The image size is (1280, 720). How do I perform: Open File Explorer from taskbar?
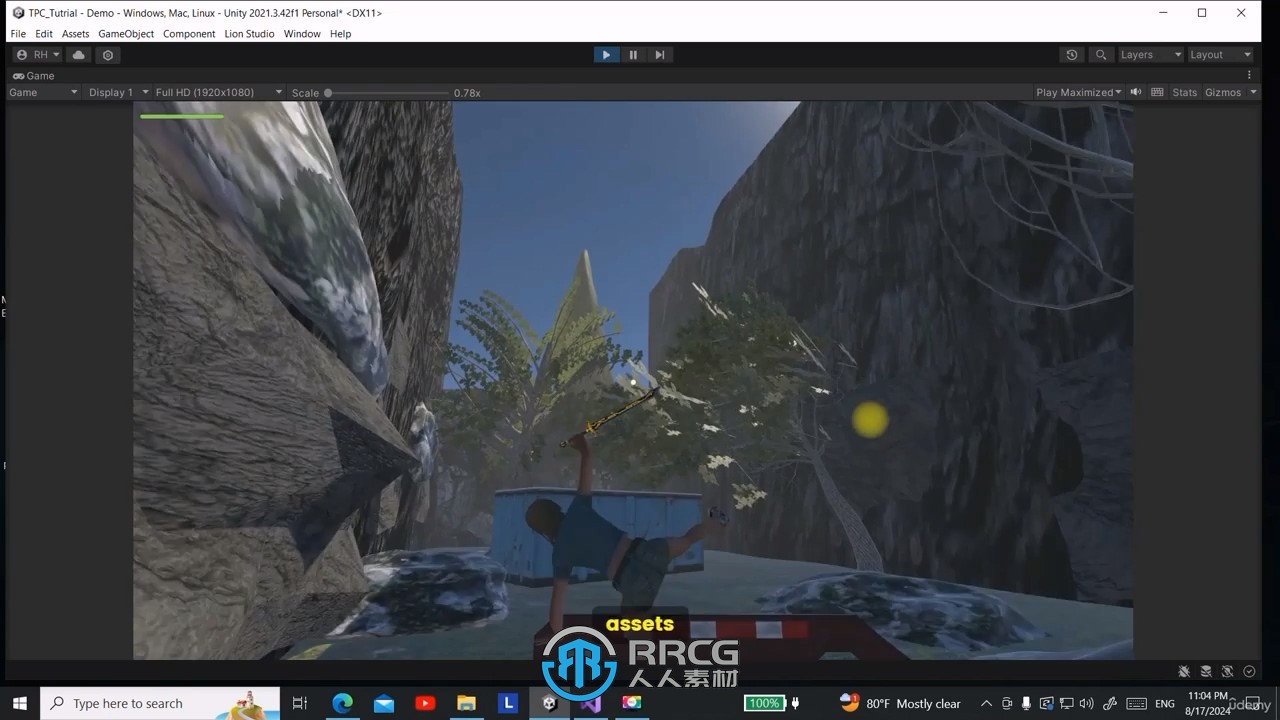(467, 703)
